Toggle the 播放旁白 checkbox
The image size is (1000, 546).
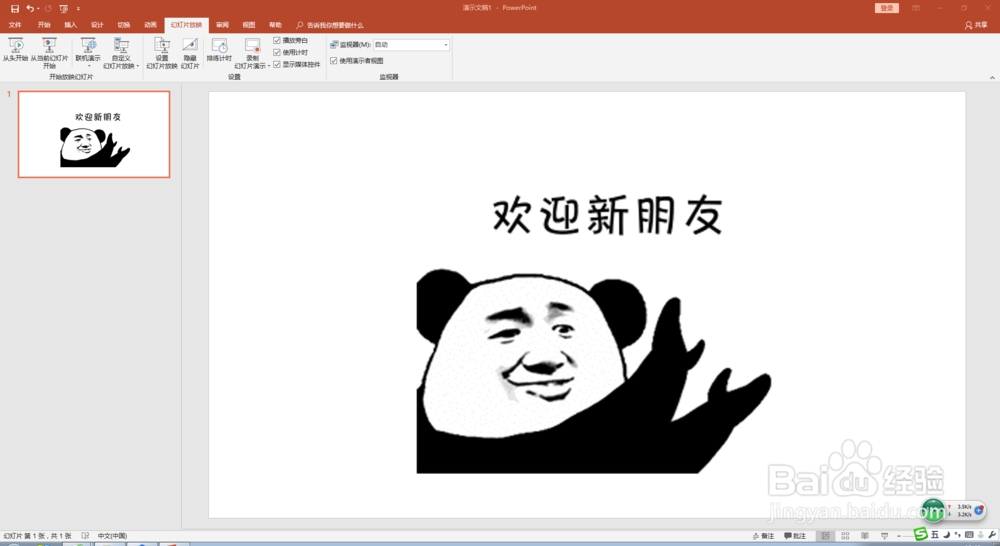click(277, 40)
